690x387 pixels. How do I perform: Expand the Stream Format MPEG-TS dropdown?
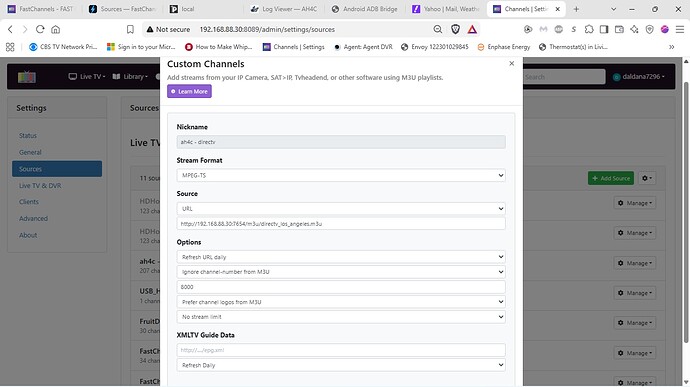[x=341, y=175]
